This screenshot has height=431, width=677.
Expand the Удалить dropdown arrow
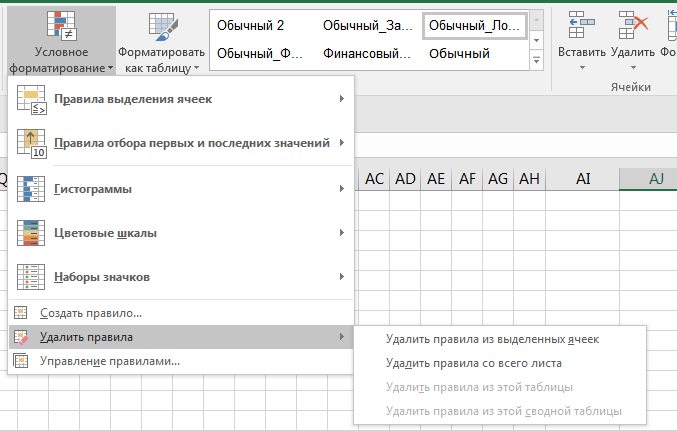pos(631,69)
